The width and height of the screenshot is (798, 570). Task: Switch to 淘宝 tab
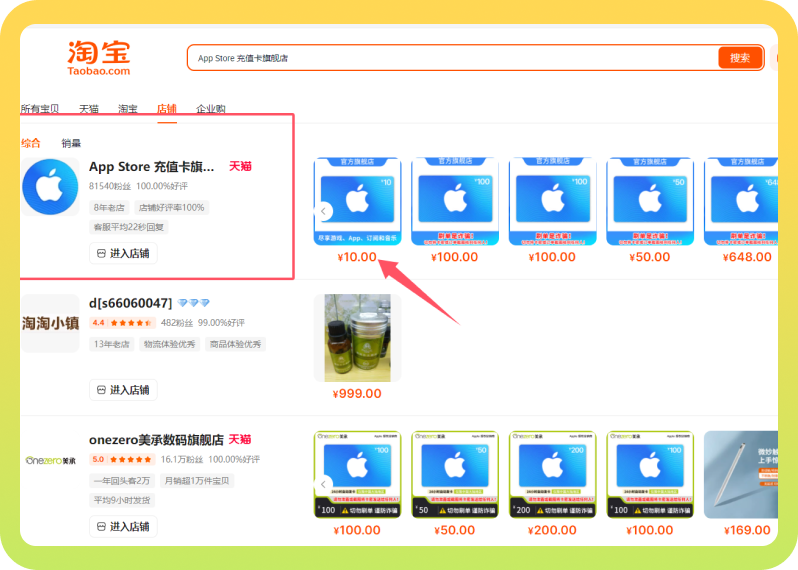(128, 108)
